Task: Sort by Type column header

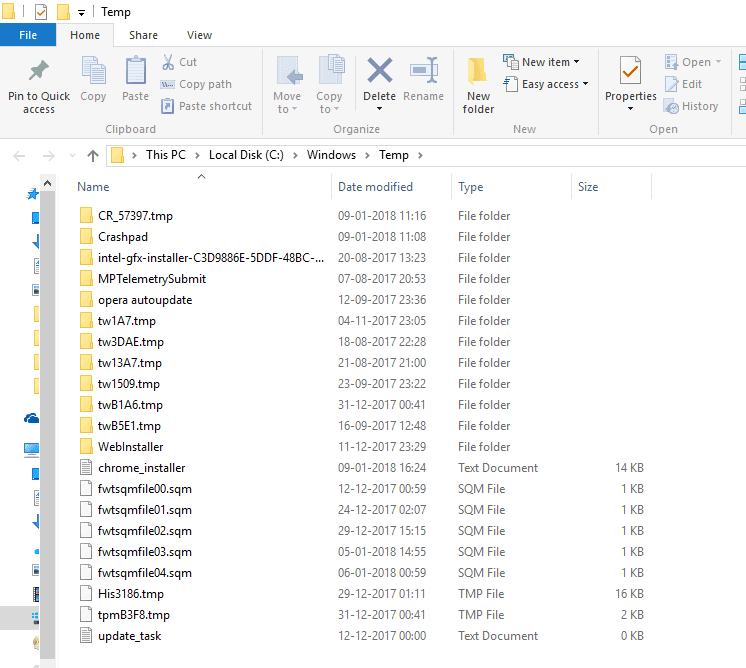Action: click(x=511, y=187)
